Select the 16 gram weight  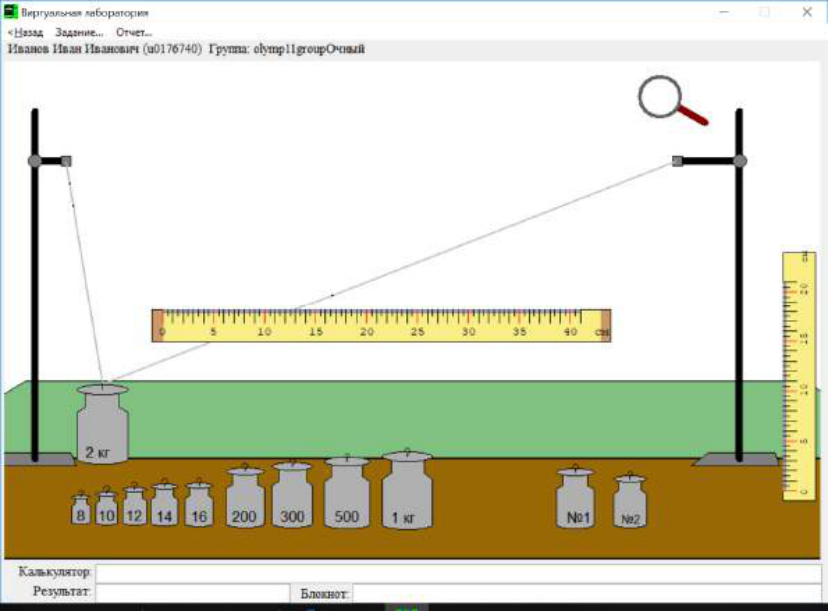click(199, 503)
